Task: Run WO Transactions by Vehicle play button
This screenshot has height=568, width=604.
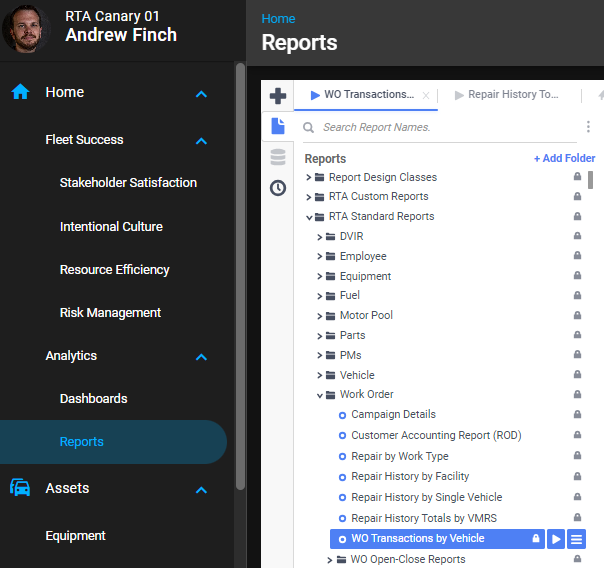Action: (556, 539)
